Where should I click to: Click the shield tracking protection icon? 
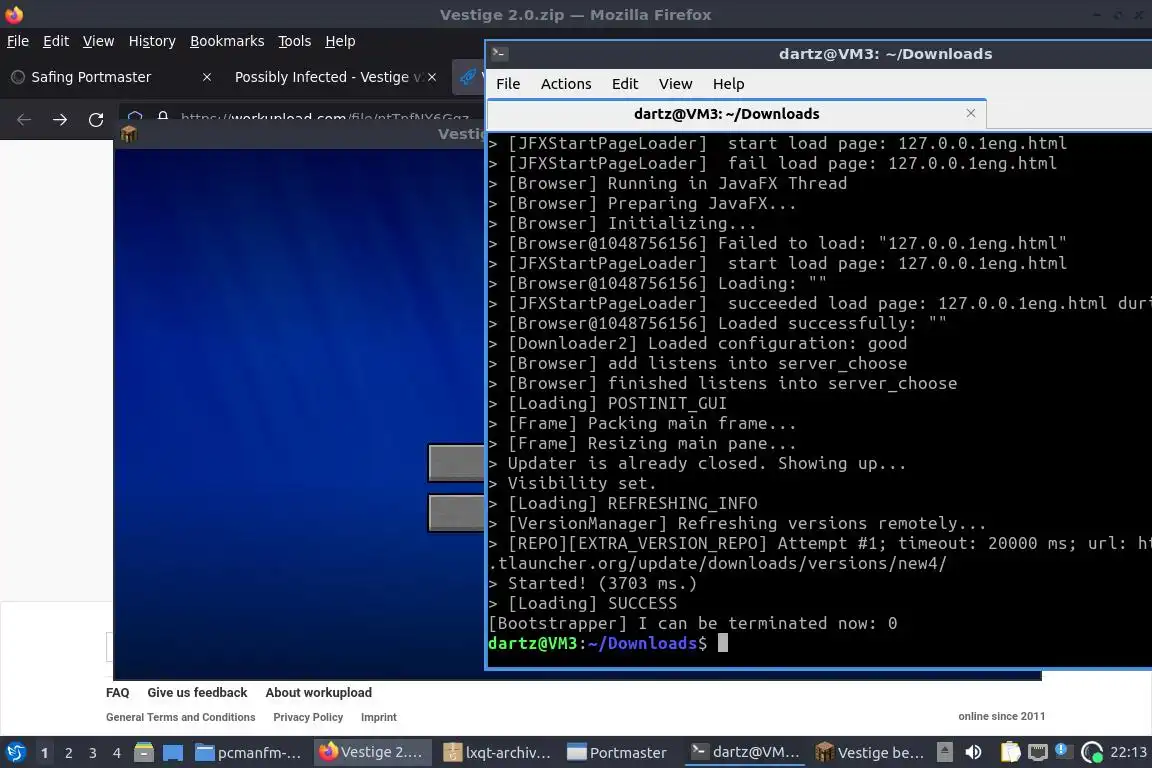[134, 117]
